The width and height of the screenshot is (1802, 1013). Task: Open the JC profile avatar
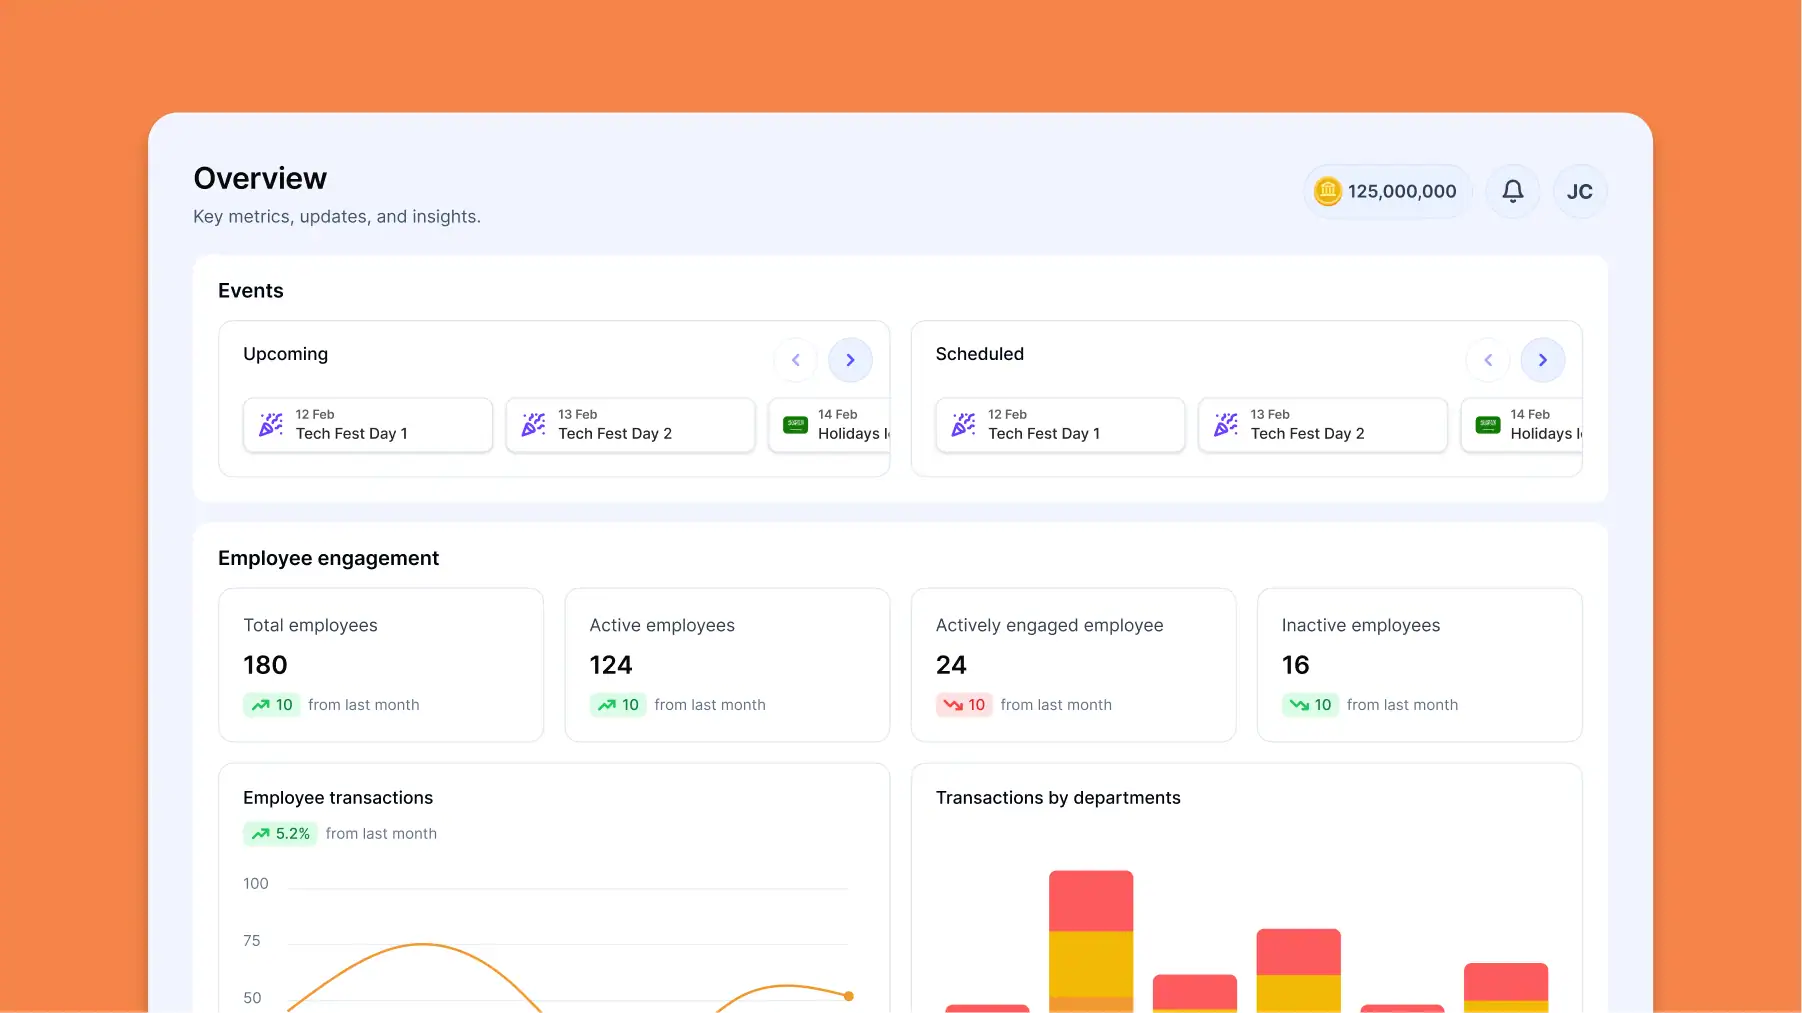point(1580,191)
